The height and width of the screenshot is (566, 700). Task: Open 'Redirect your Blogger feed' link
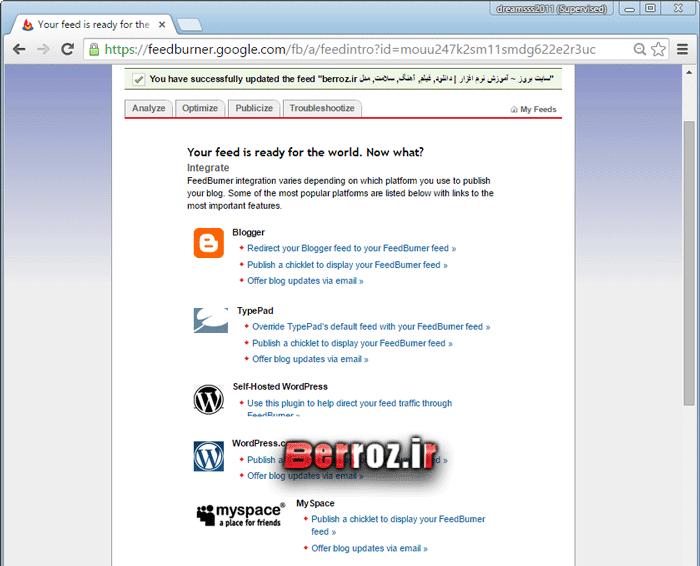pos(352,248)
